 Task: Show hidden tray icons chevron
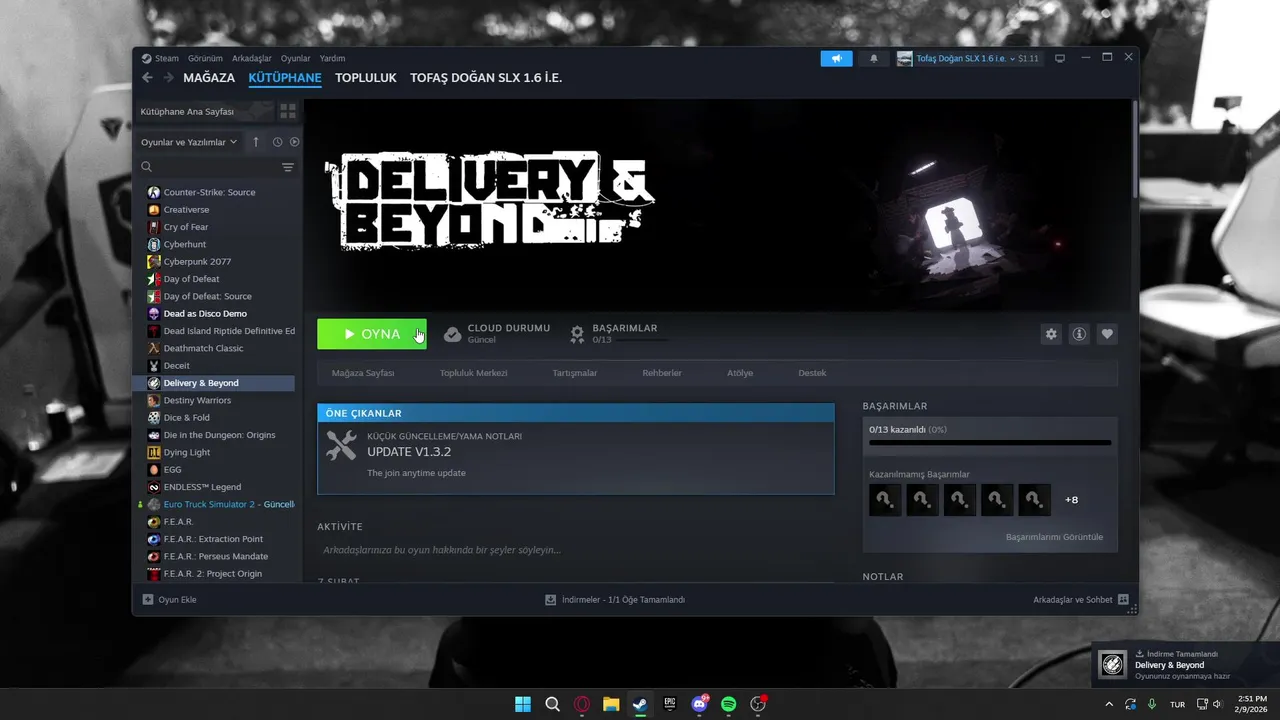[1109, 704]
